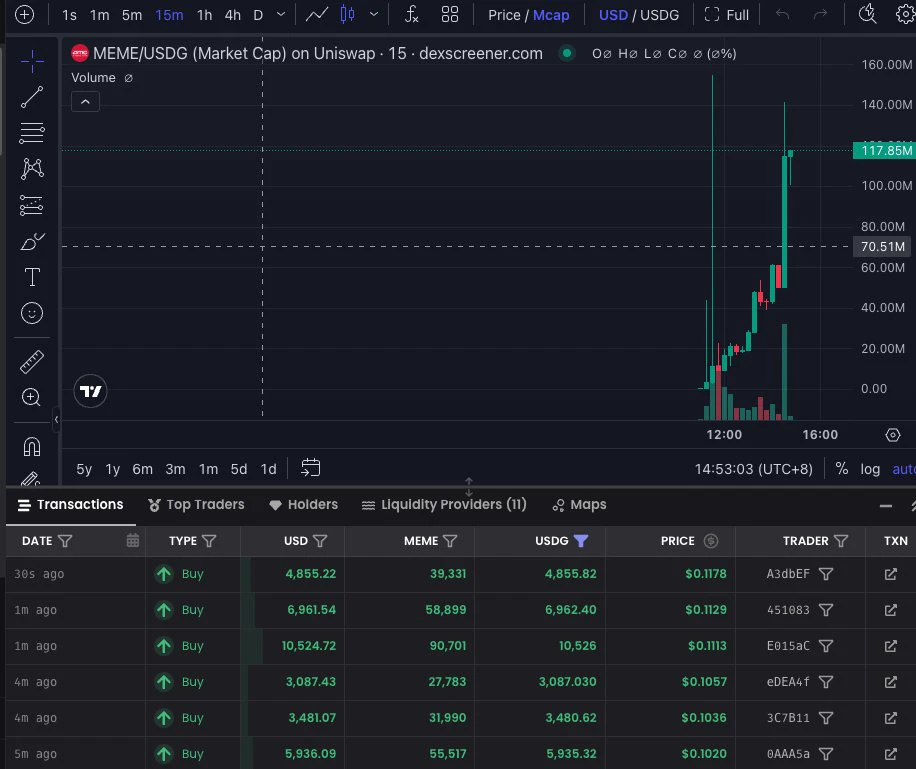Open transaction link for trader E015aC
Viewport: 916px width, 769px height.
tap(890, 646)
